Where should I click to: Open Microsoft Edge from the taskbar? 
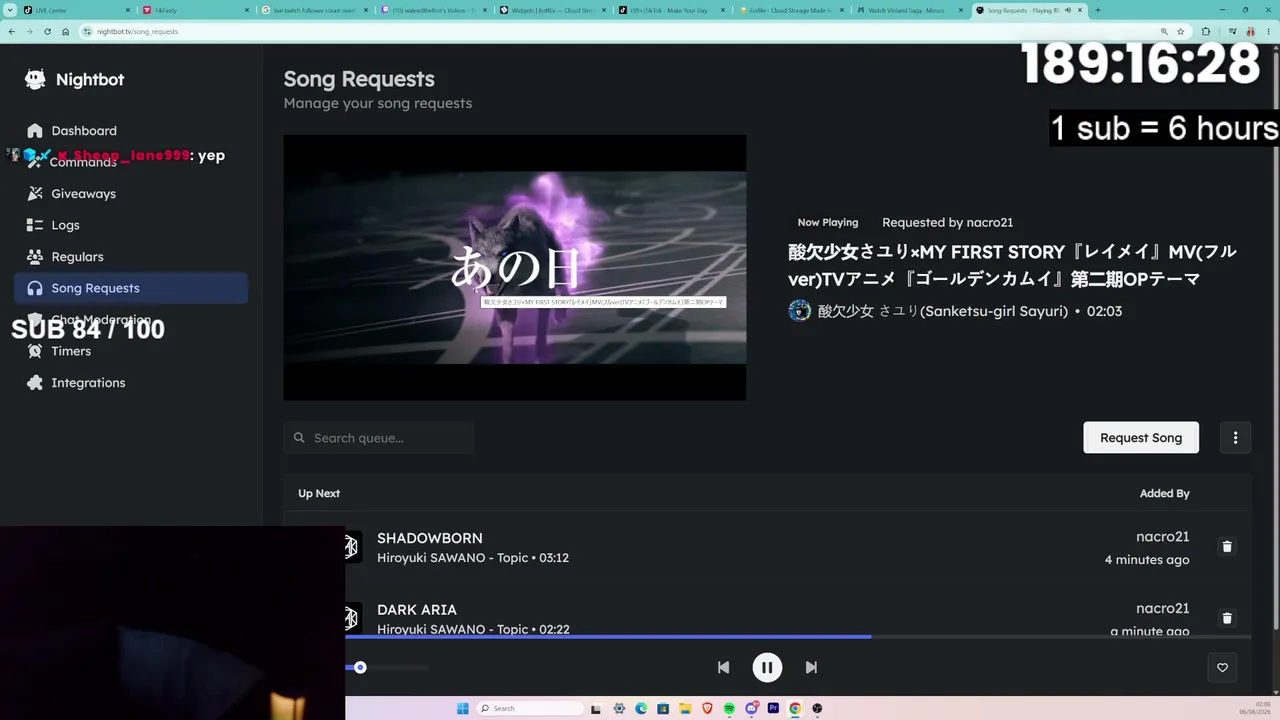641,708
